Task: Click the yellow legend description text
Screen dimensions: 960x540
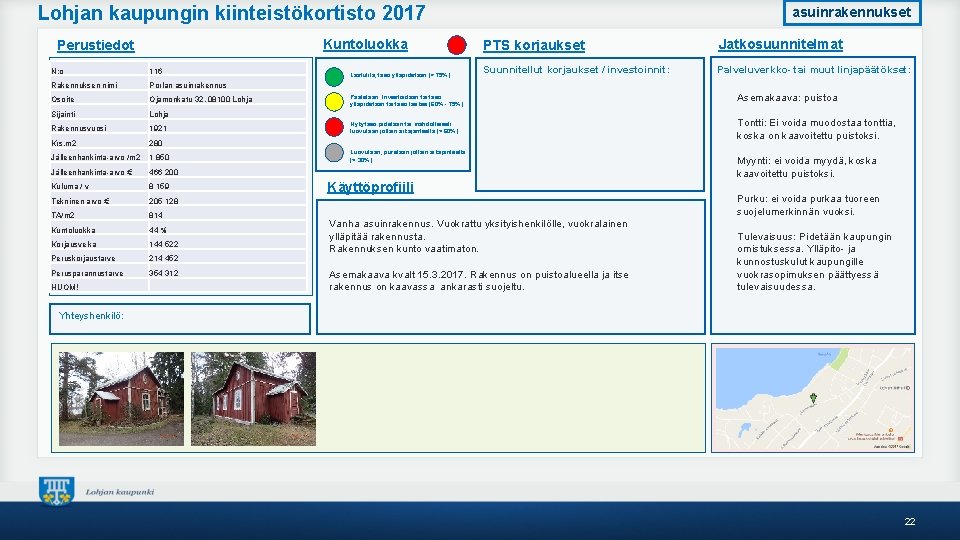Action: 407,100
